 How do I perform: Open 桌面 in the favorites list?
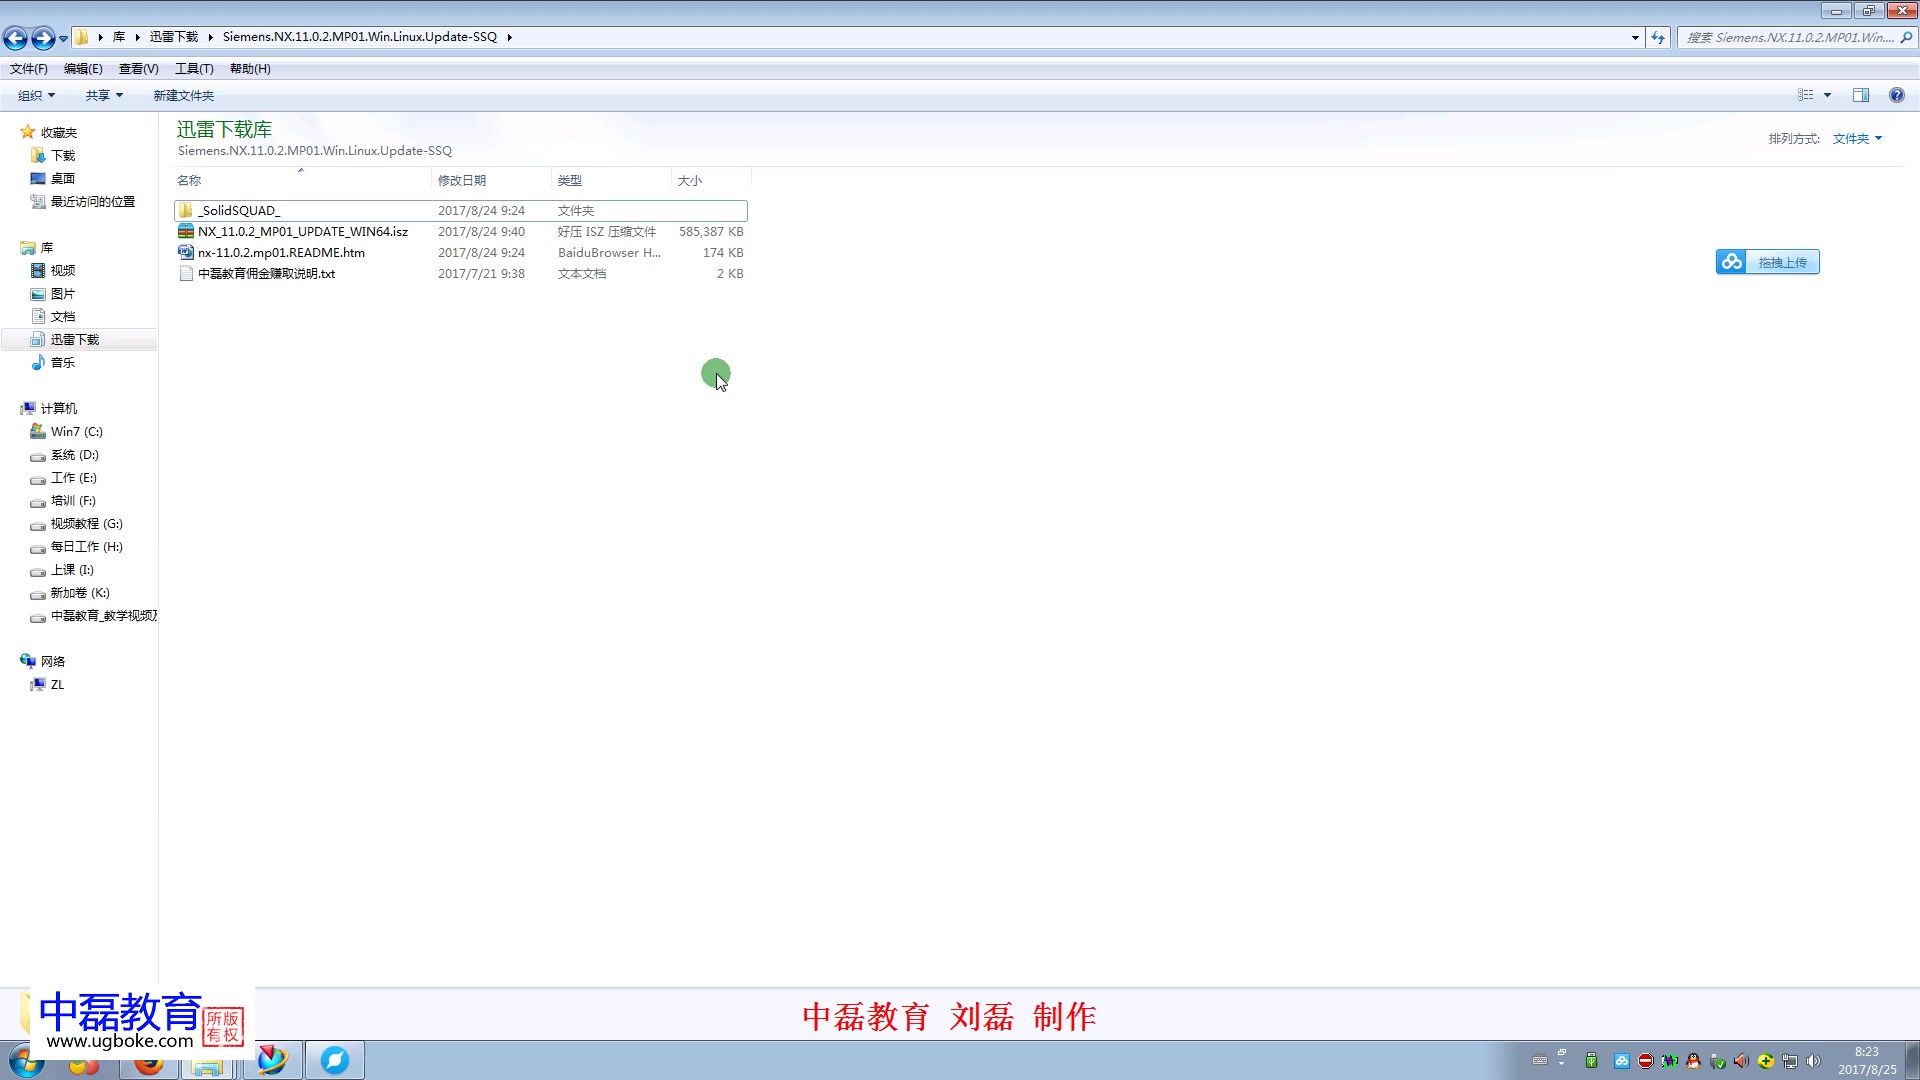[62, 178]
